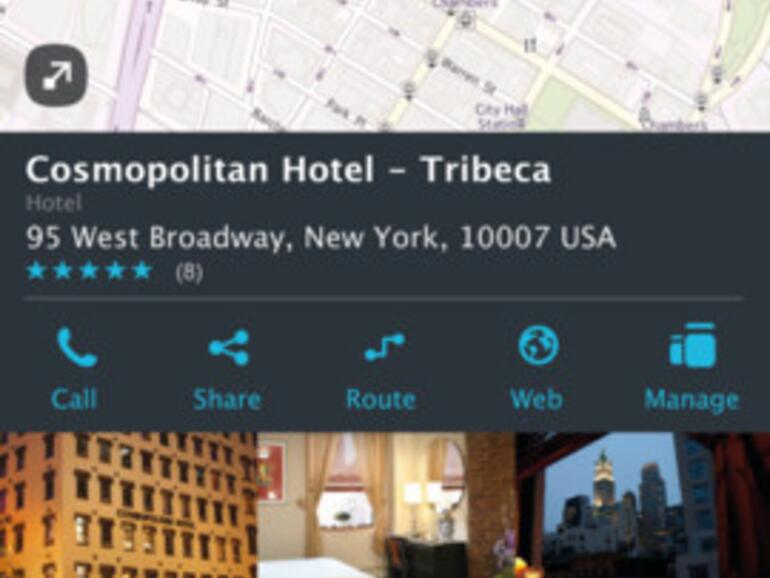This screenshot has width=770, height=578.
Task: Tap the Manage collections icon
Action: [693, 345]
